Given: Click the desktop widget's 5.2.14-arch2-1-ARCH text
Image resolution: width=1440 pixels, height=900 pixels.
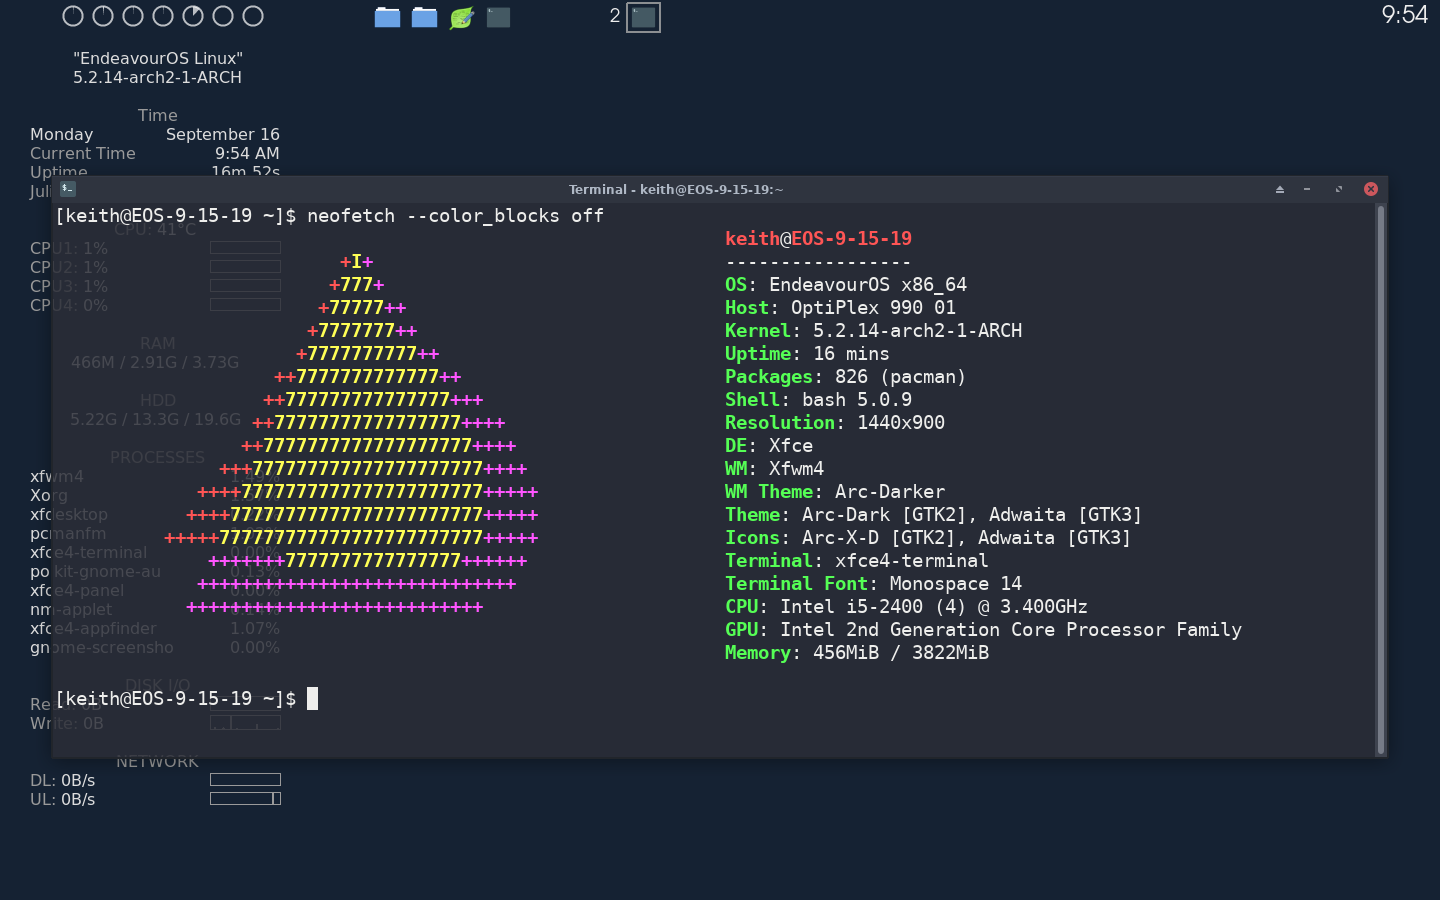Looking at the screenshot, I should pyautogui.click(x=157, y=77).
